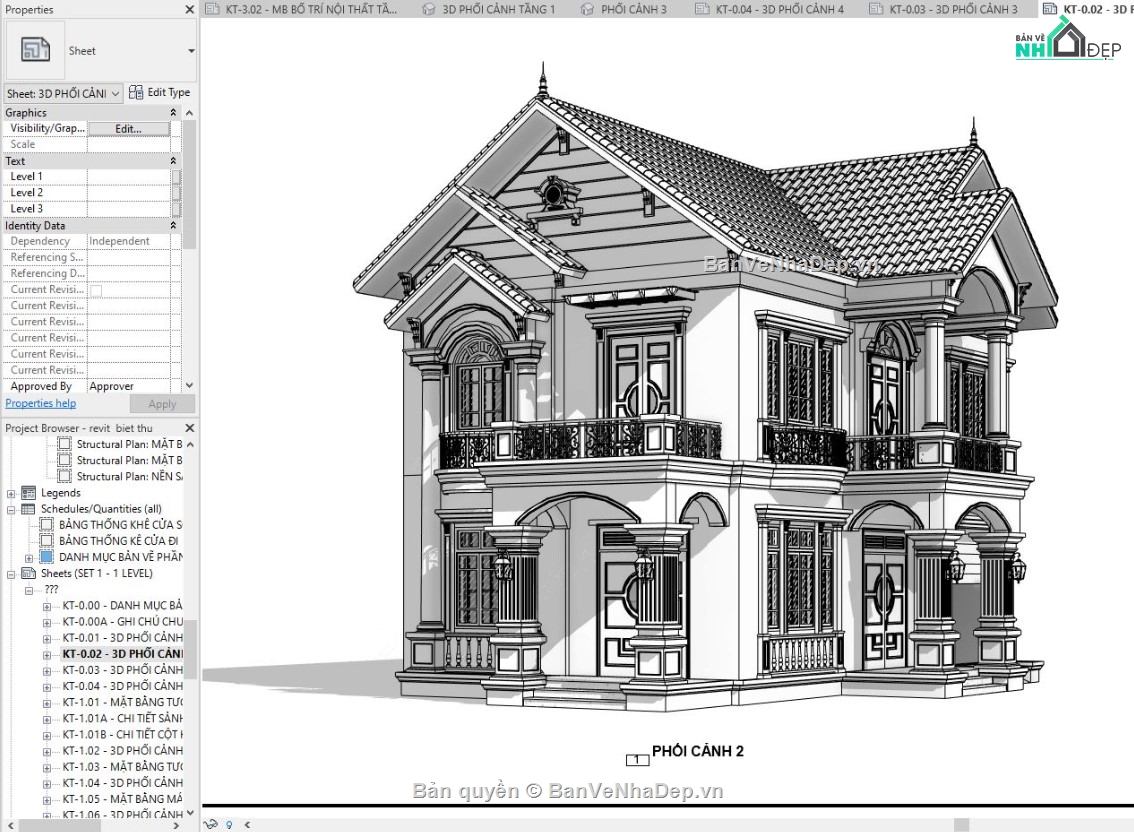Collapse the Text property group
The width and height of the screenshot is (1134, 832).
(173, 161)
